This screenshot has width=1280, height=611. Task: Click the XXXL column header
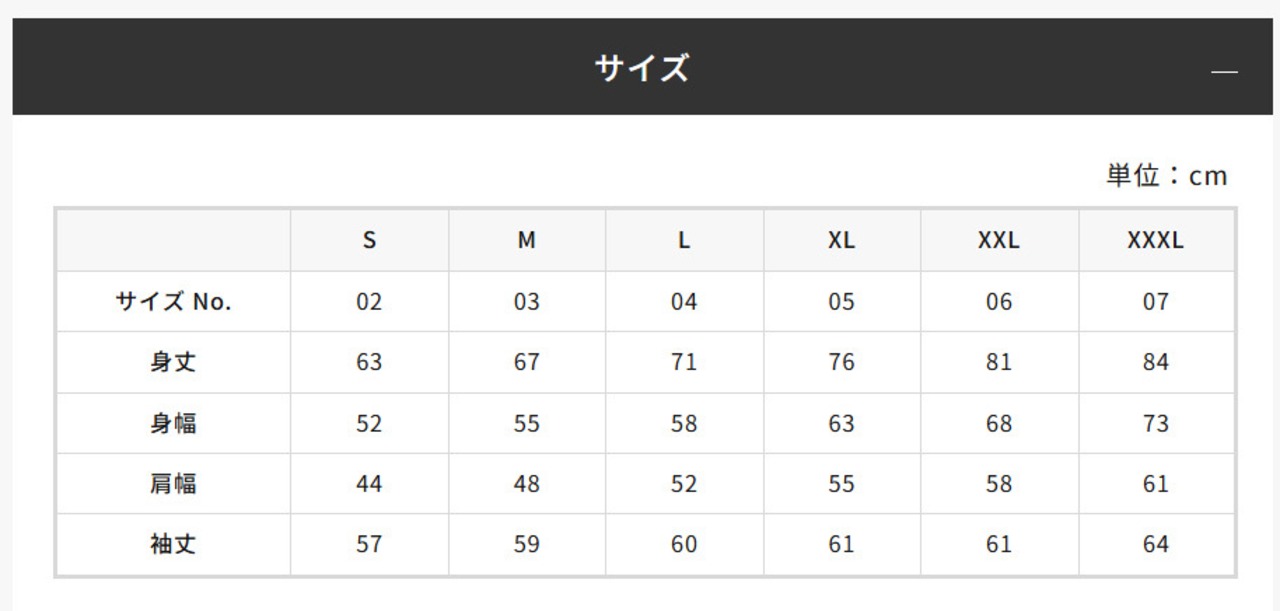click(1155, 241)
